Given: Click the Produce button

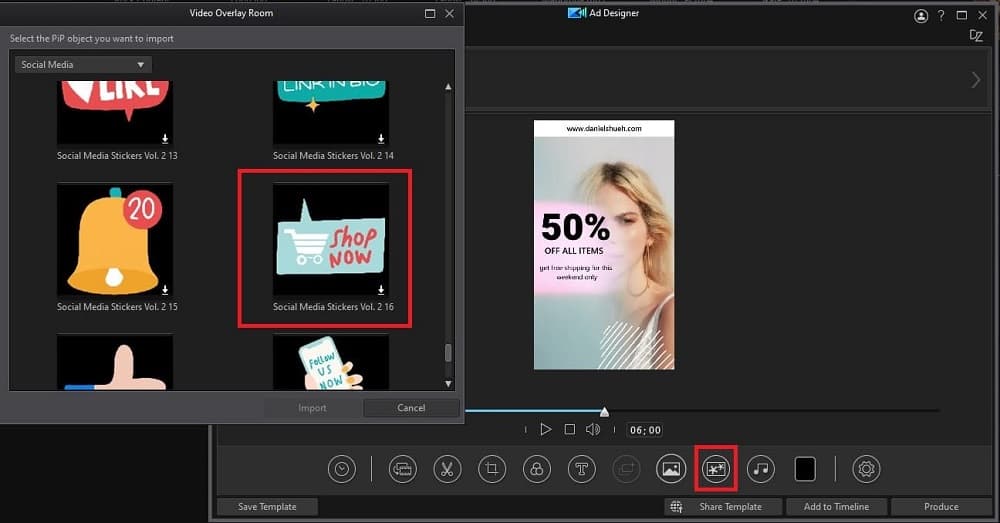Looking at the screenshot, I should (940, 507).
